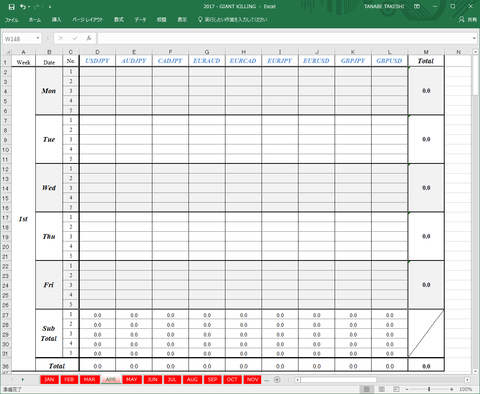
Task: Click the vertical scrollbar up arrow
Action: coord(475,52)
